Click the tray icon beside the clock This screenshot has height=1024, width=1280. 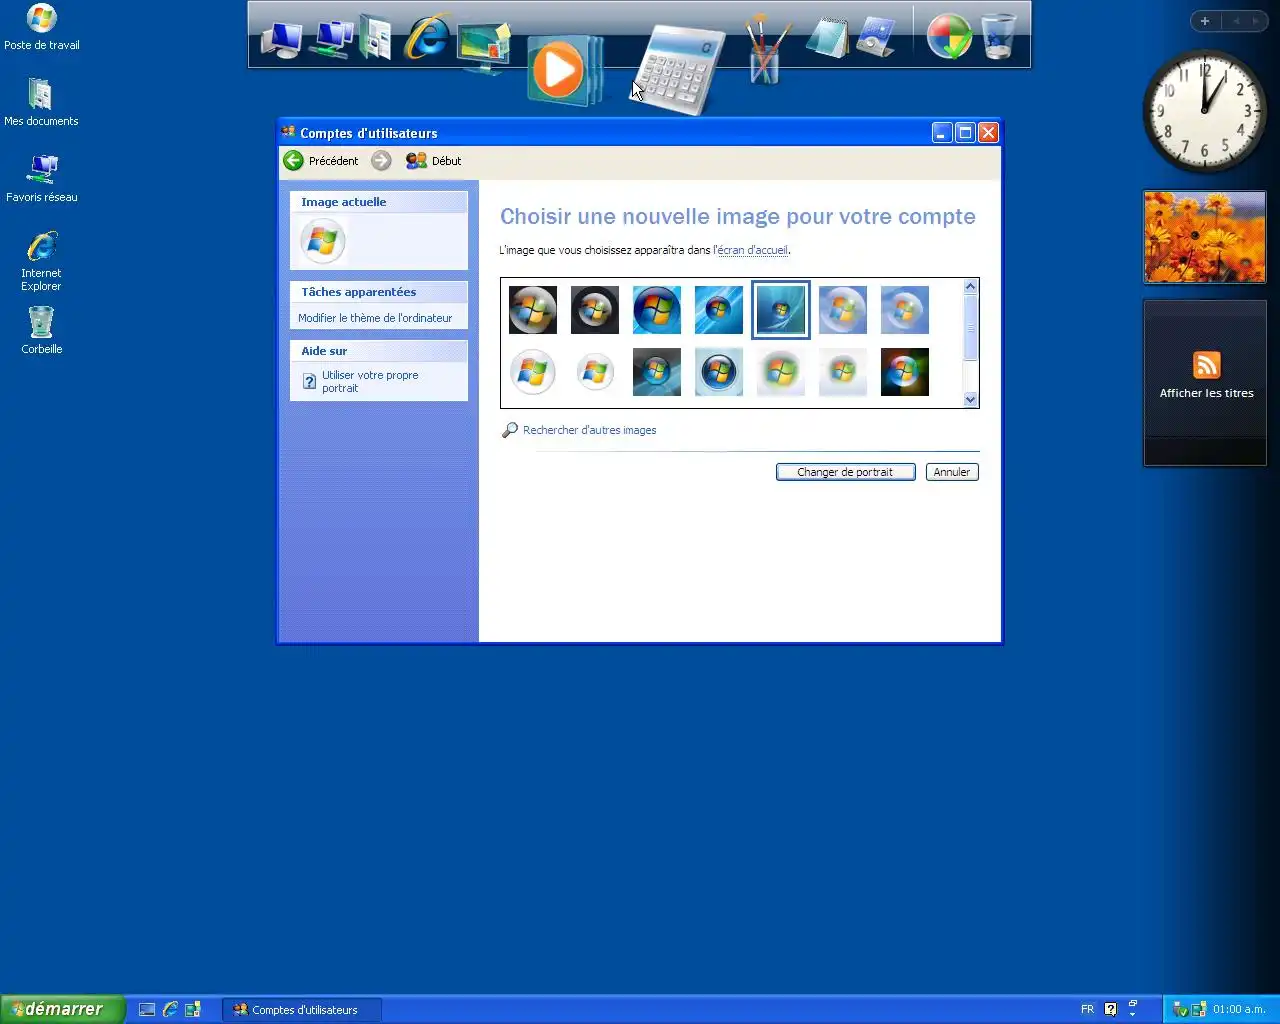point(1198,1010)
